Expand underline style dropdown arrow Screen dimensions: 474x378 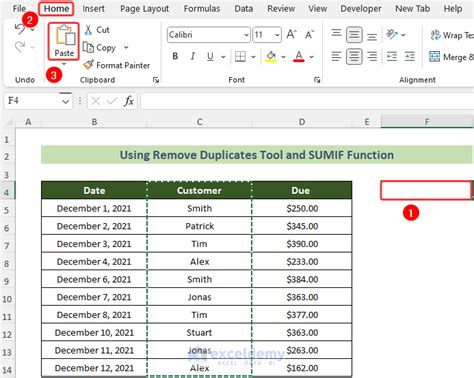[223, 57]
